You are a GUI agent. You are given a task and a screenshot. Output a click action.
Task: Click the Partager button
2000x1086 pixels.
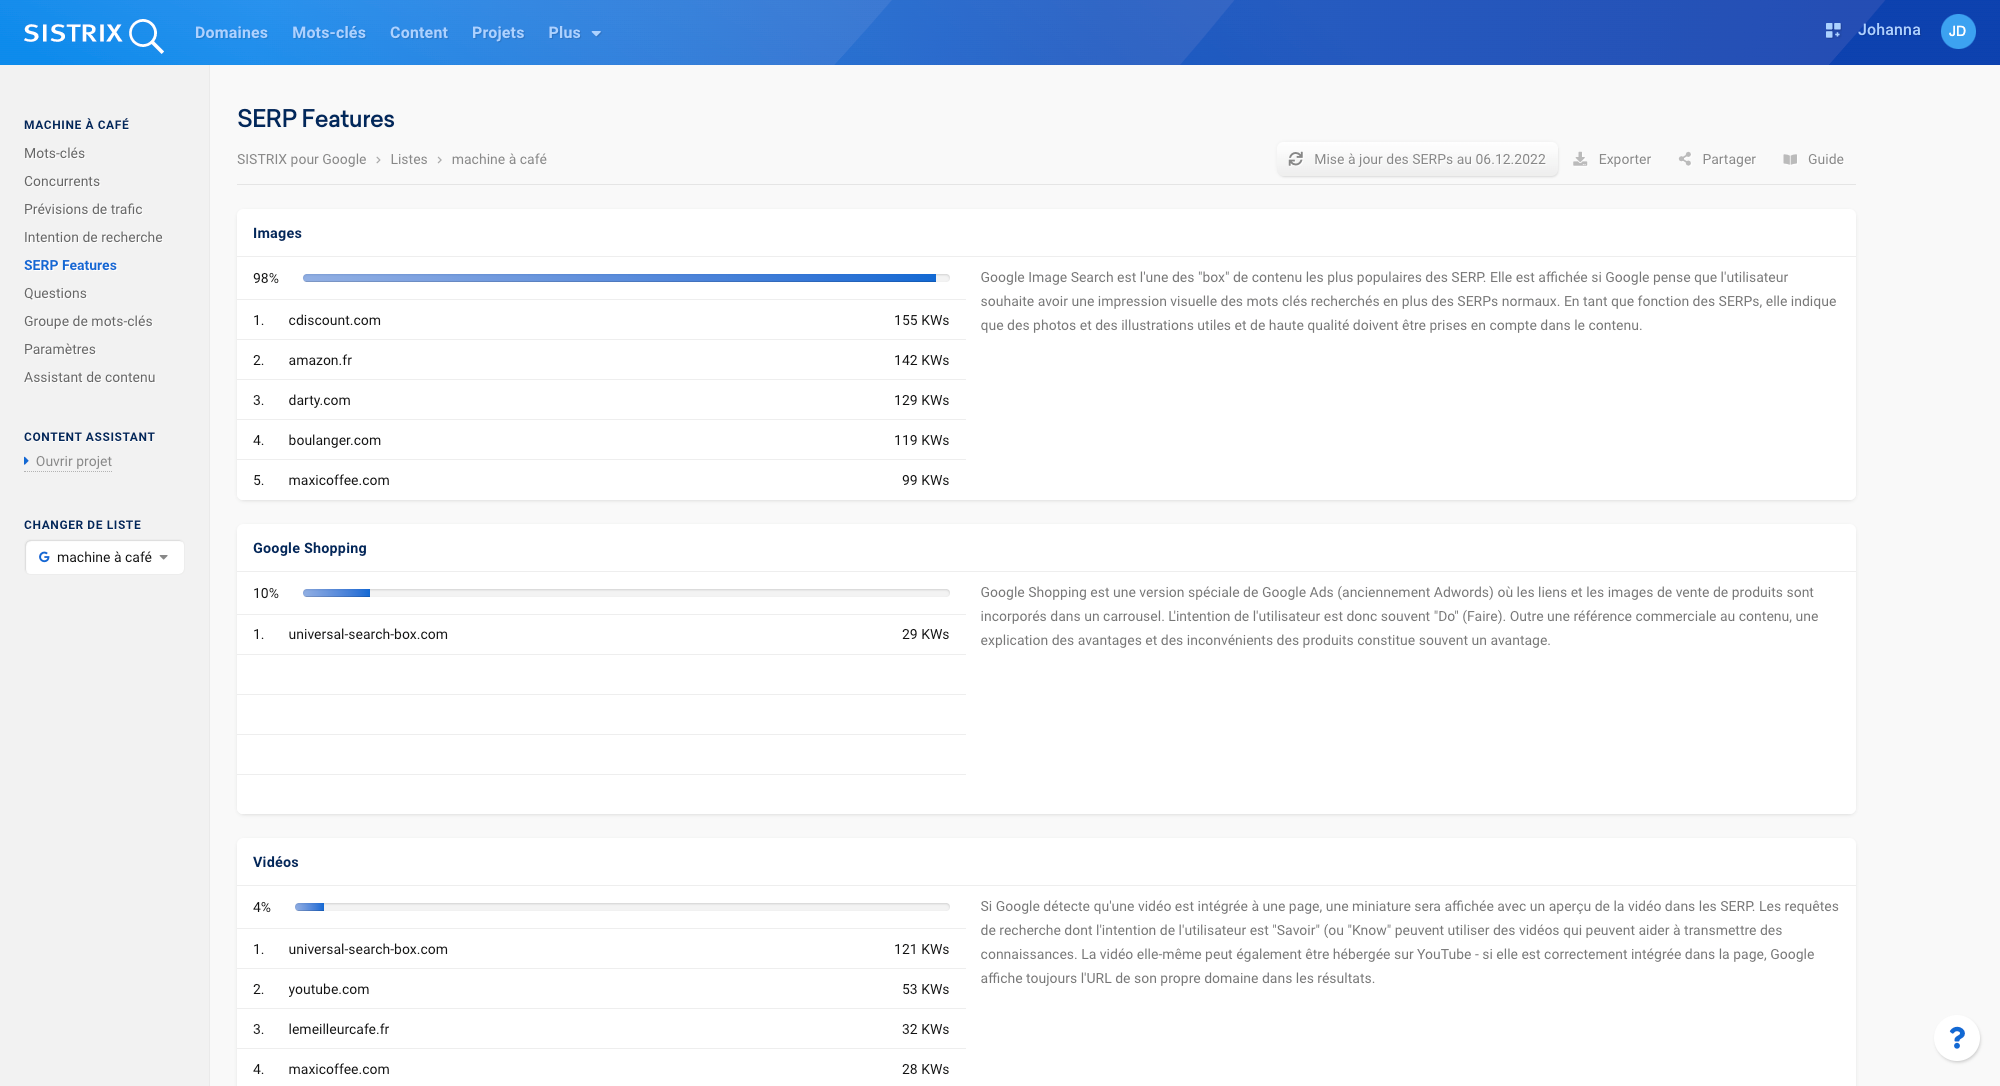click(x=1717, y=159)
